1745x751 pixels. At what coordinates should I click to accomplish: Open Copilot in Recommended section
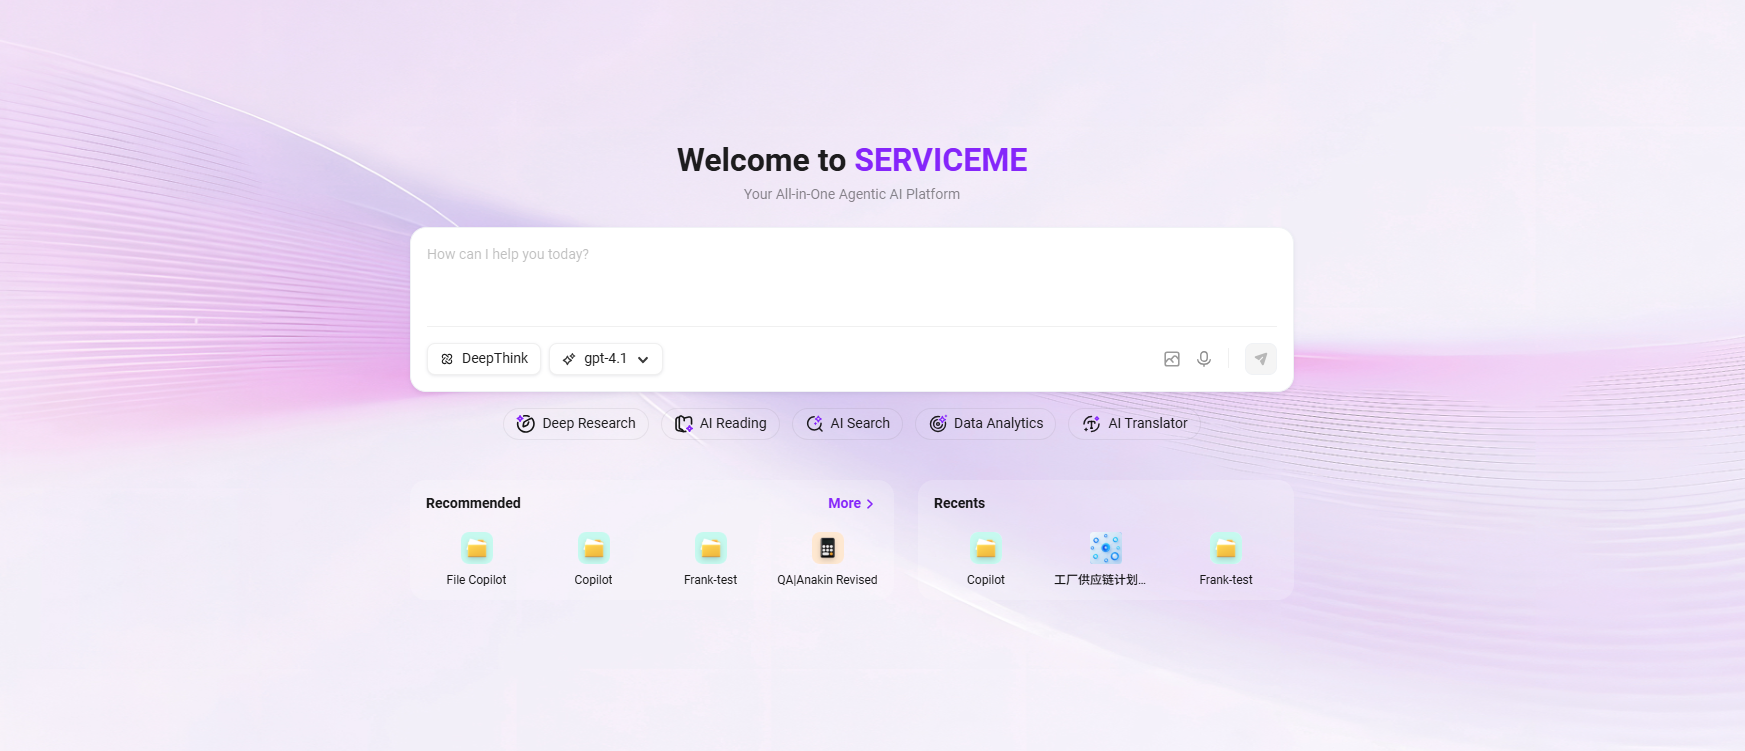pyautogui.click(x=593, y=548)
